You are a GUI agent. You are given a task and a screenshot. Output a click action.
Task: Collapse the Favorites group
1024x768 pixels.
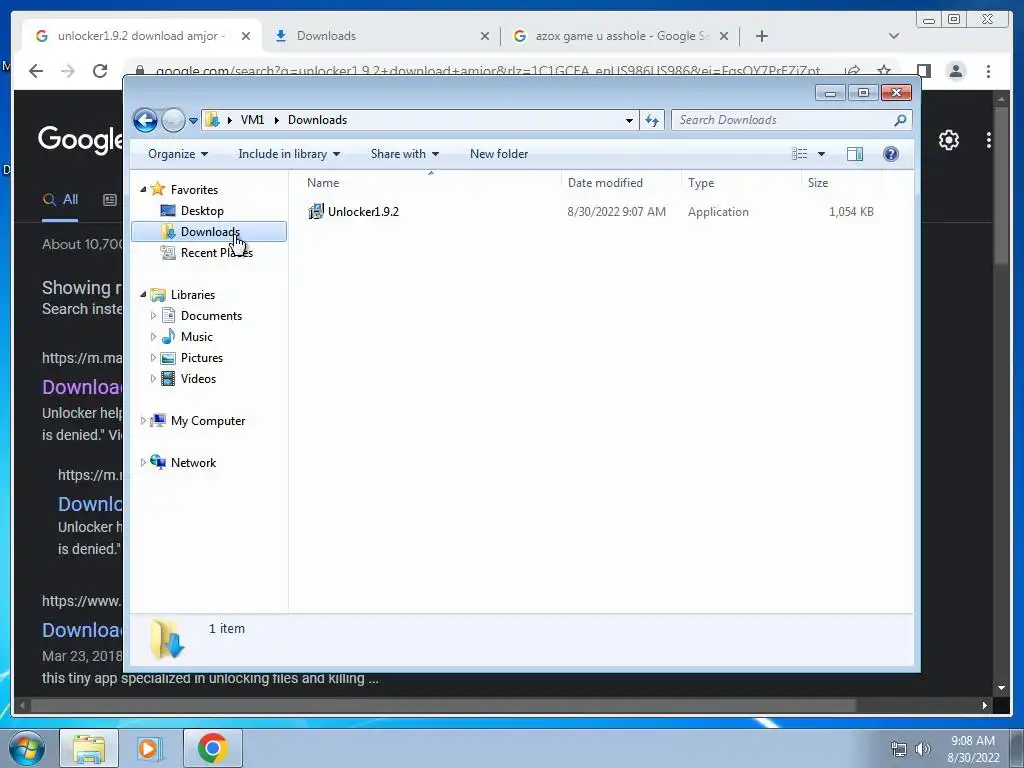pyautogui.click(x=143, y=189)
